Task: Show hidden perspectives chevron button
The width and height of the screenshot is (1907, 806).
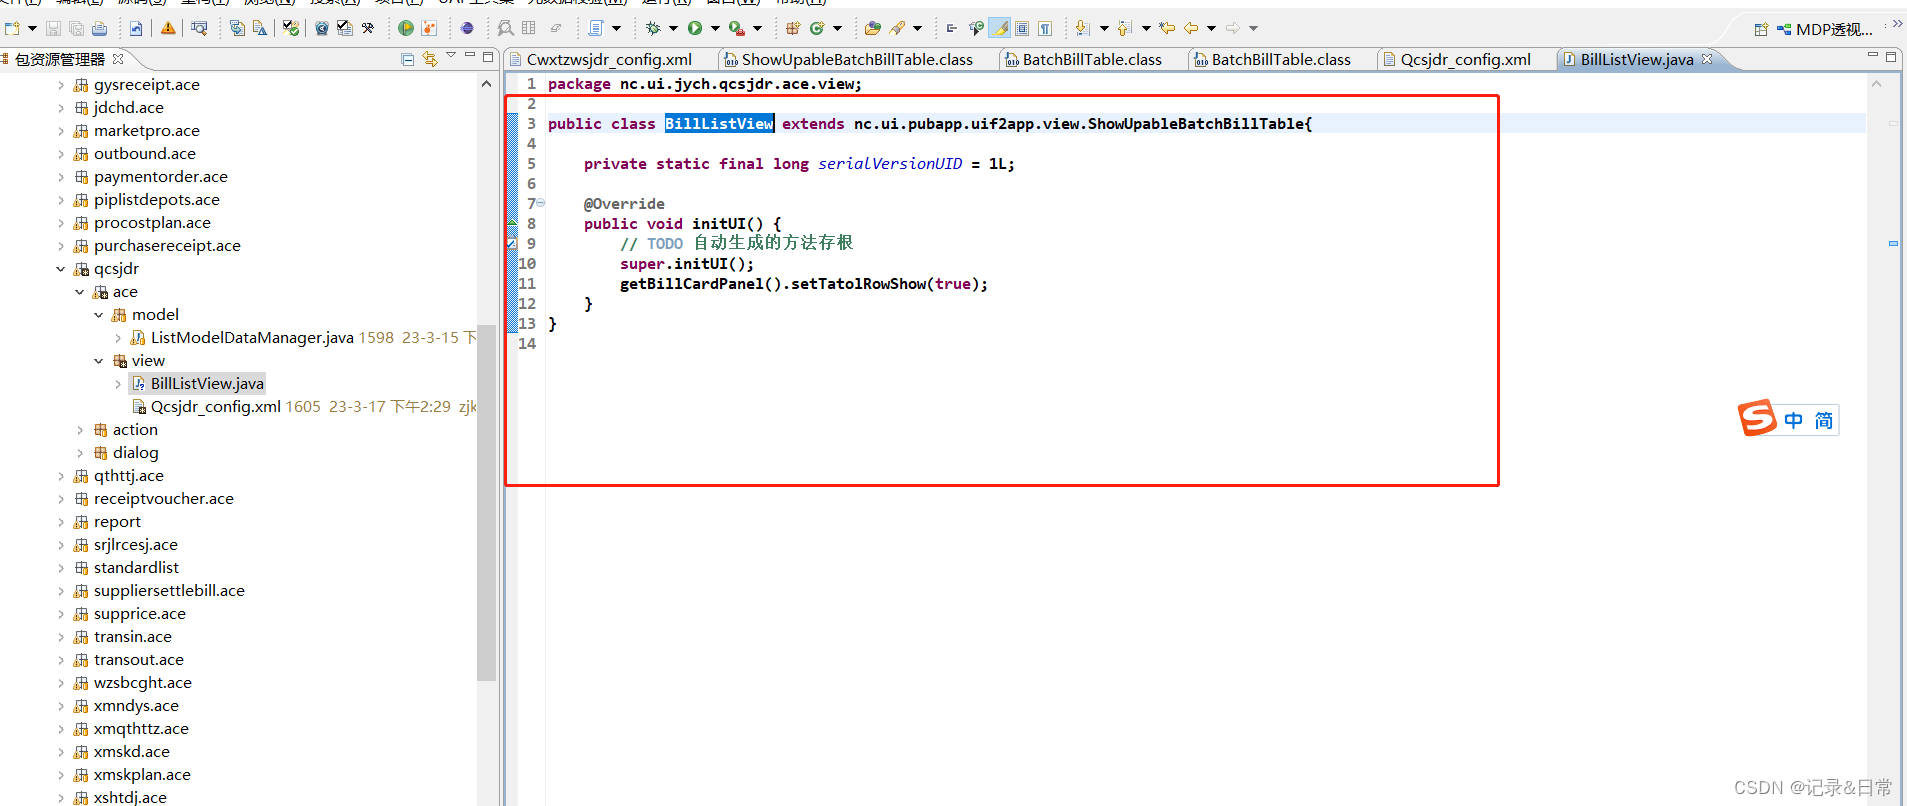Action: (1897, 23)
